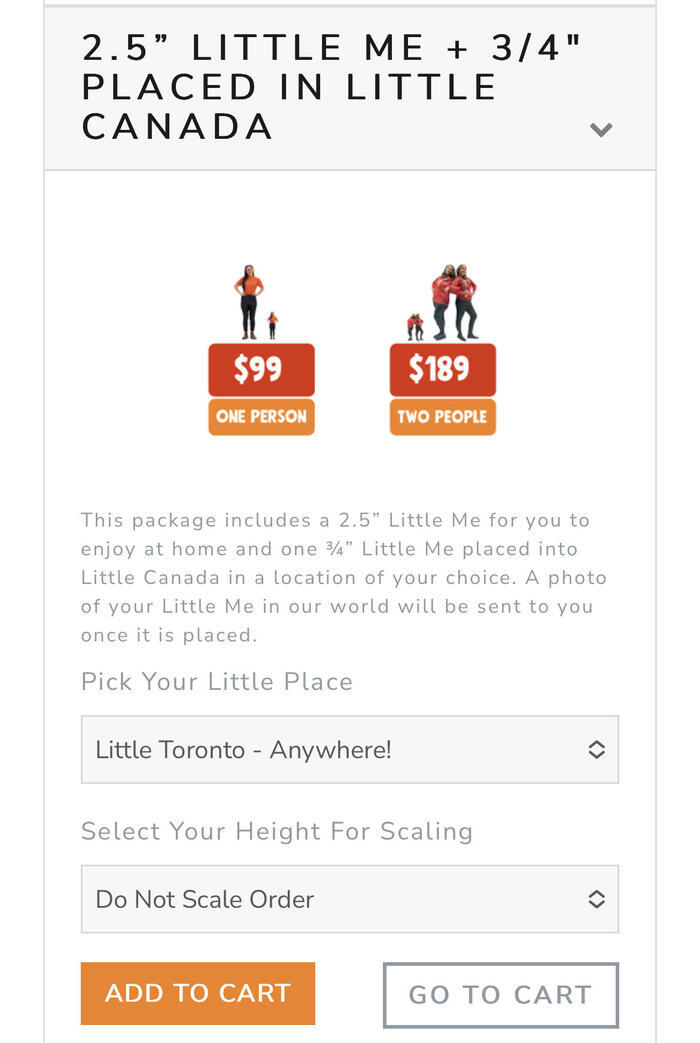Click the TWO PEOPLE orange label
Viewport: 700px width, 1043px height.
coord(442,417)
